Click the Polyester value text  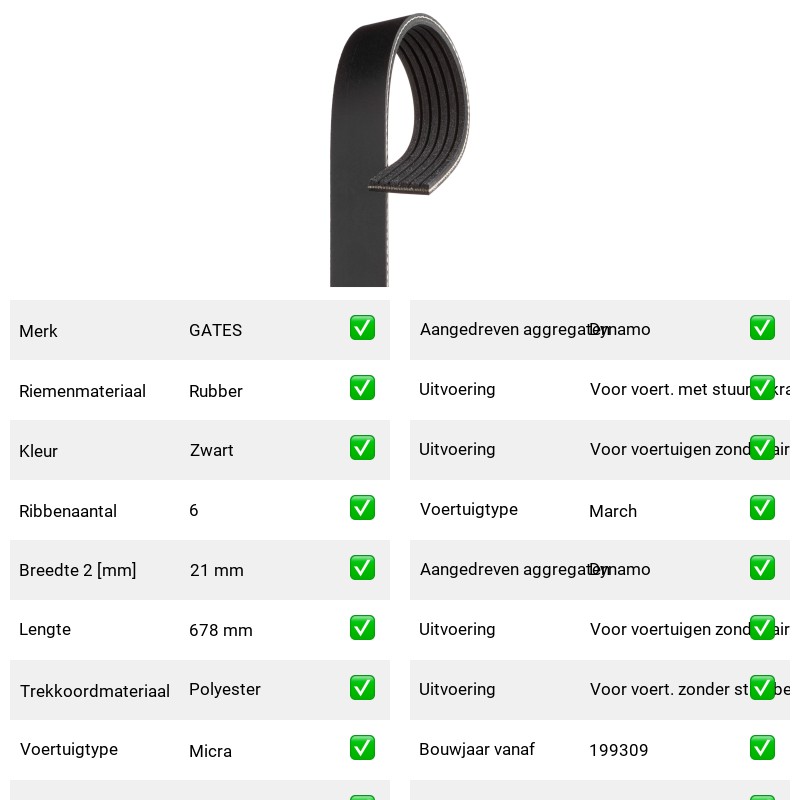[224, 689]
